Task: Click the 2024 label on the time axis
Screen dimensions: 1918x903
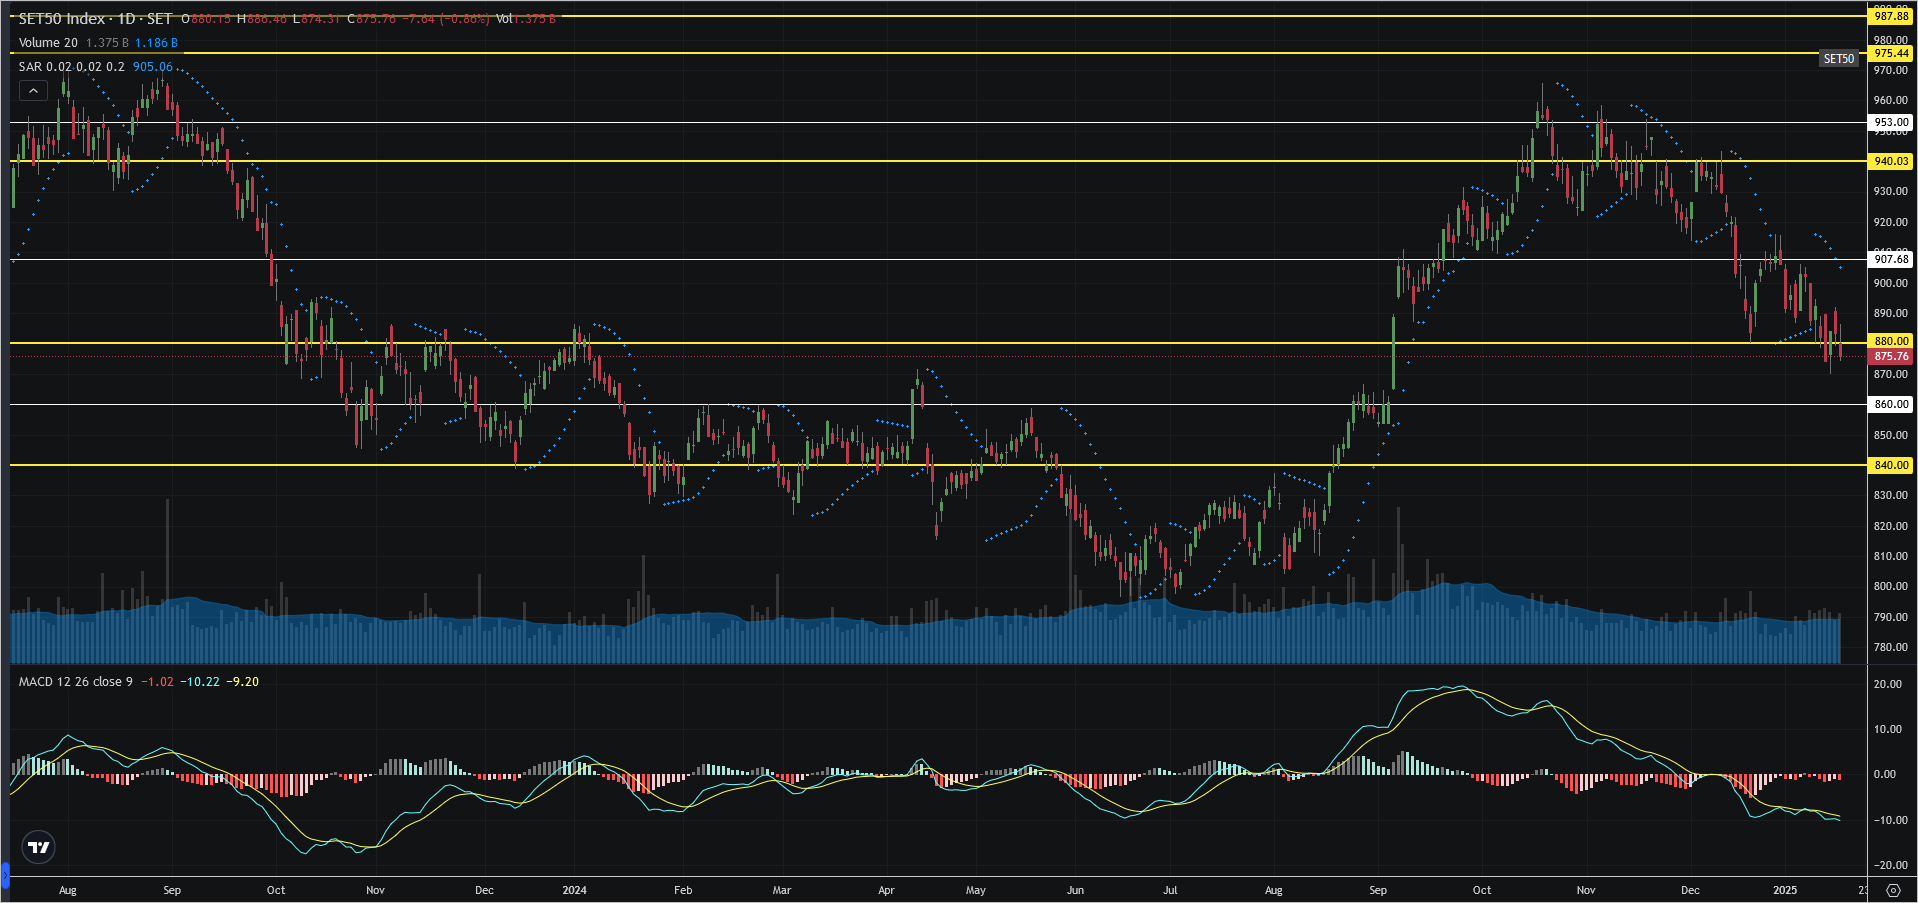Action: (x=575, y=890)
